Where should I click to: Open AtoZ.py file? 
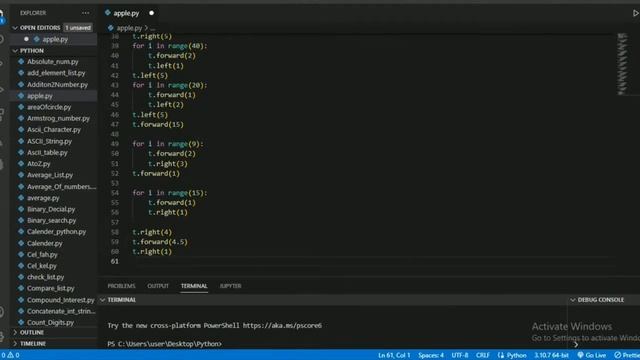click(38, 164)
